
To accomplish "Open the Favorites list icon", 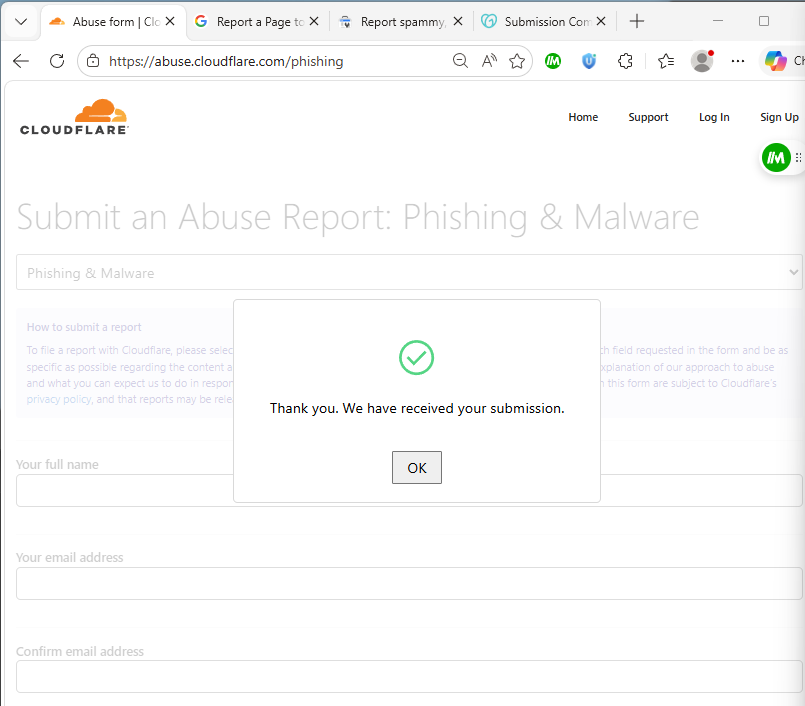I will point(666,61).
